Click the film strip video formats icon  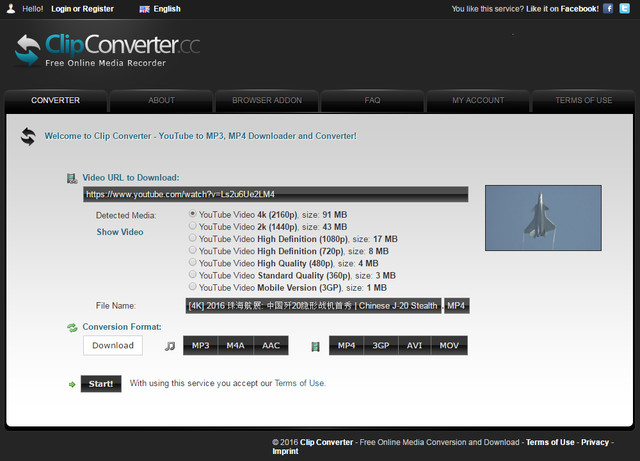[315, 347]
